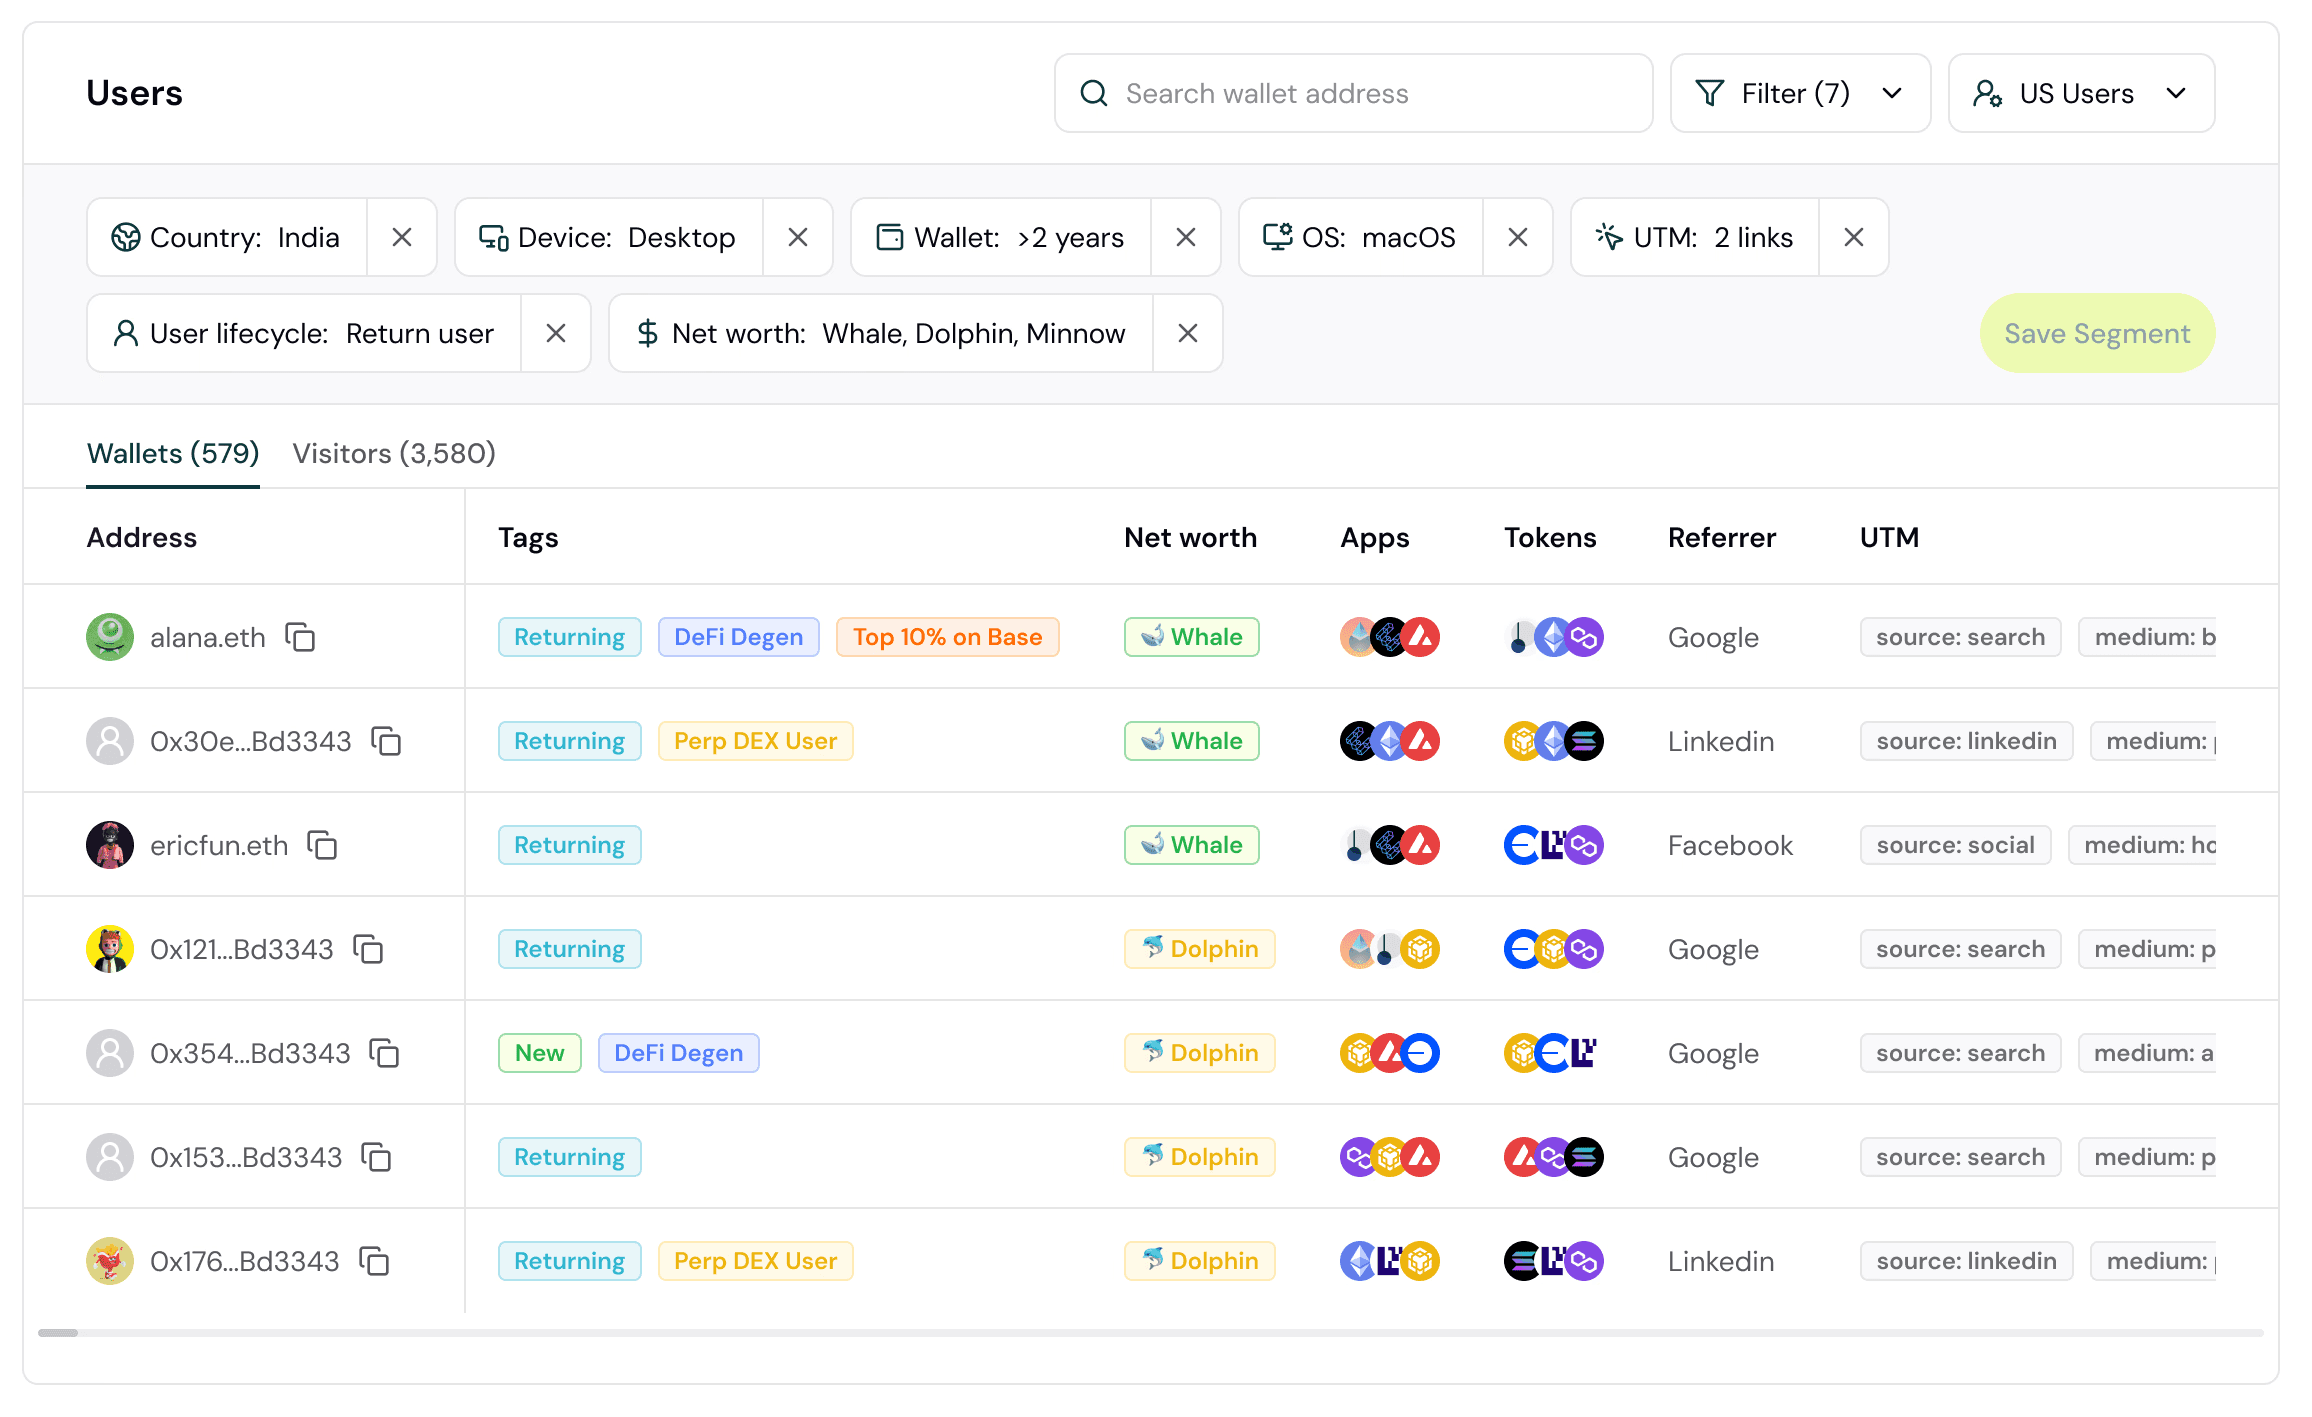
Task: Click the Whale badge for ericfun.eth
Action: pos(1191,845)
